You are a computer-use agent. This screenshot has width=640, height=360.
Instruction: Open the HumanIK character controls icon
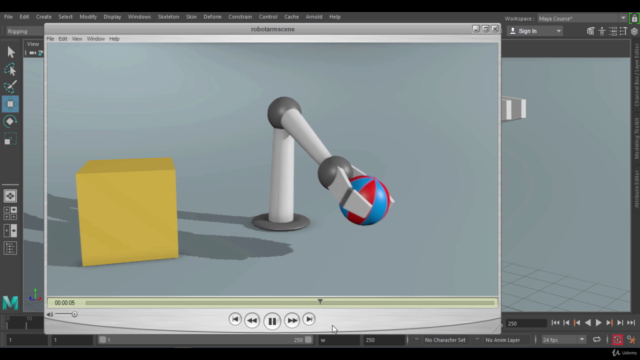[x=602, y=31]
